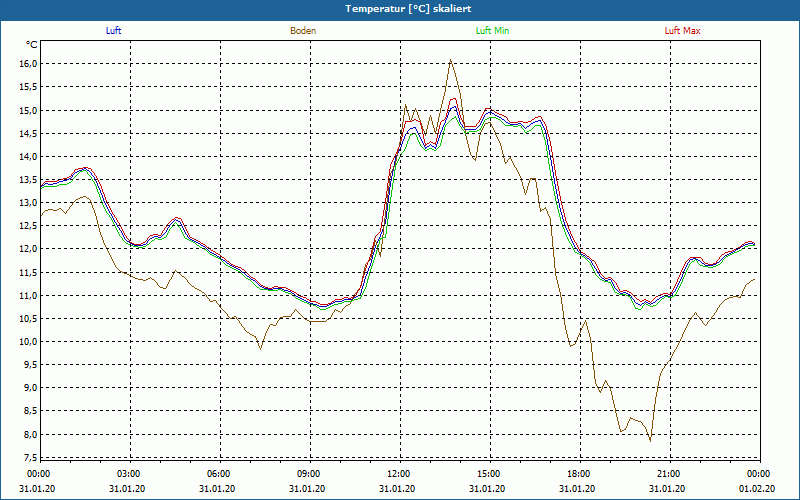Click the 8,0 y-axis value
Screen dimensions: 800x500
tap(30, 435)
